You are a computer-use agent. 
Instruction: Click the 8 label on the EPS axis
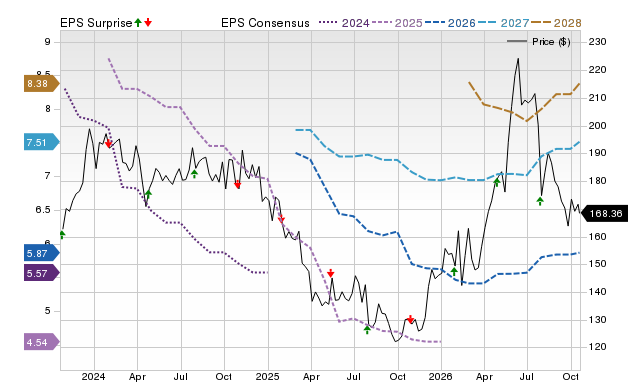click(48, 109)
